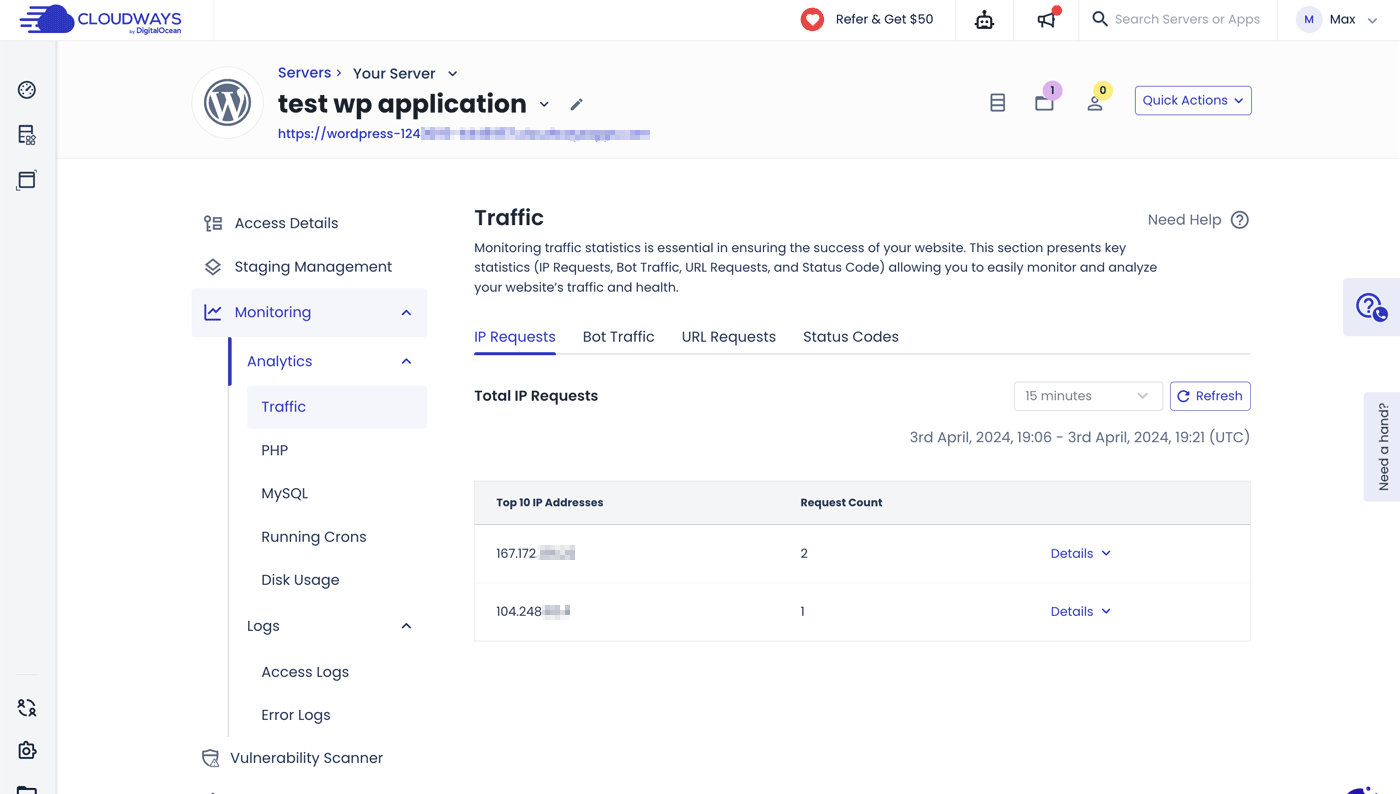1400x794 pixels.
Task: Click the Access Details sidebar icon
Action: 213,223
